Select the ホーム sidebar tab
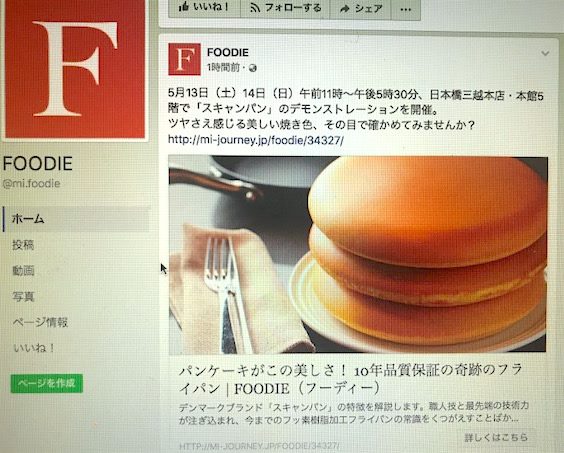This screenshot has height=453, width=564. click(x=76, y=219)
